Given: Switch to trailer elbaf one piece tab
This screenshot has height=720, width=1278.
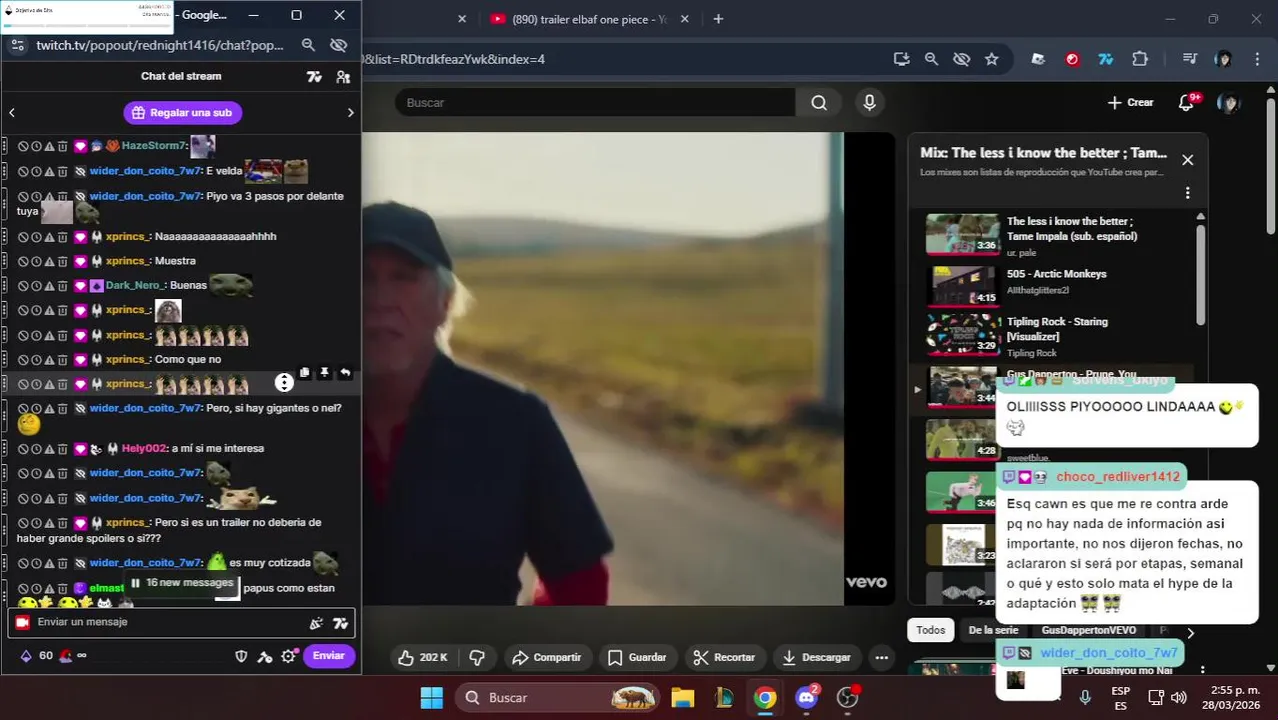Looking at the screenshot, I should [x=588, y=19].
